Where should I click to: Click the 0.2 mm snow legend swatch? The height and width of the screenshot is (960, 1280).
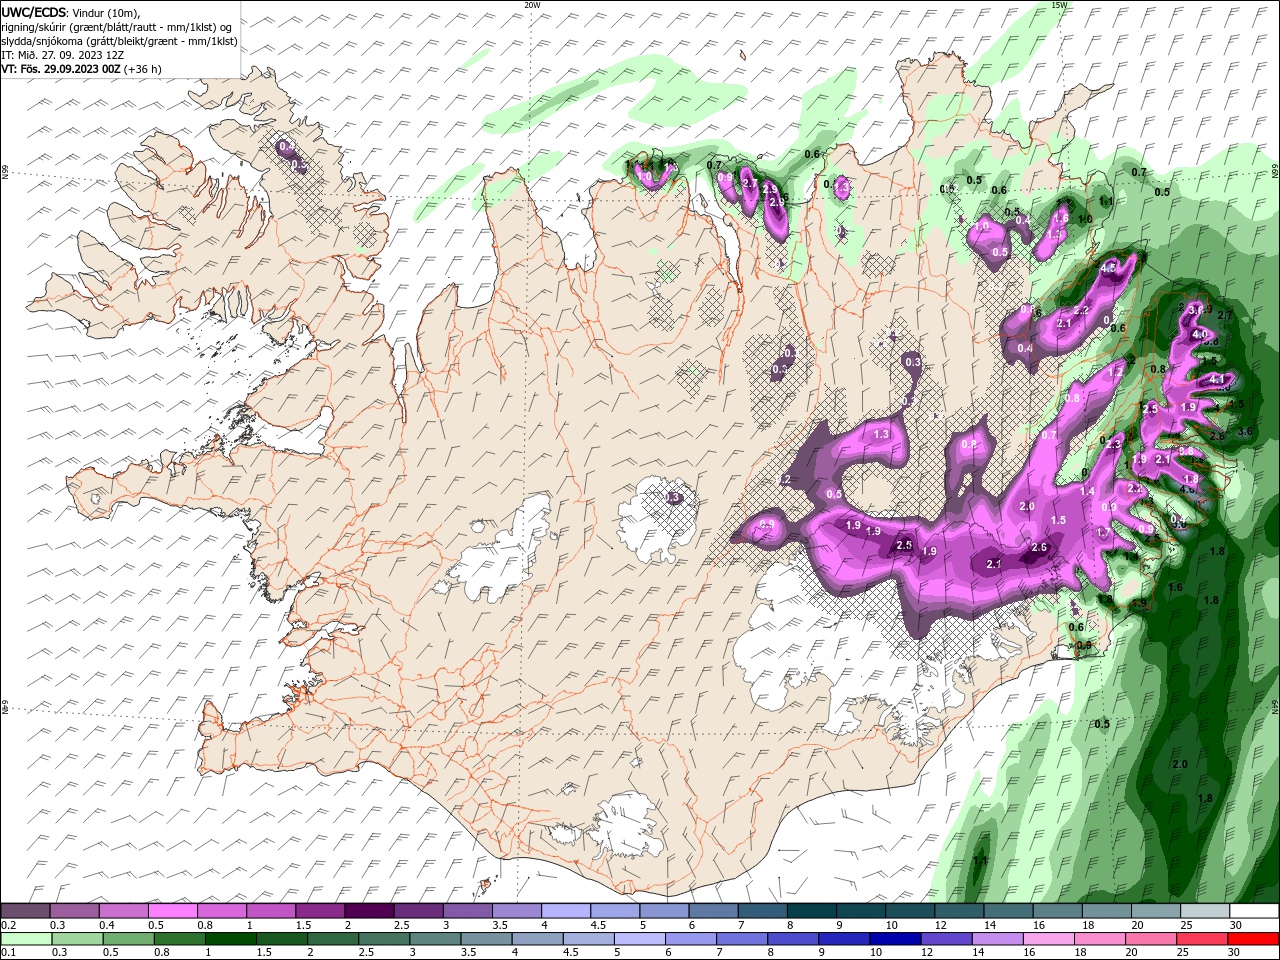25,911
